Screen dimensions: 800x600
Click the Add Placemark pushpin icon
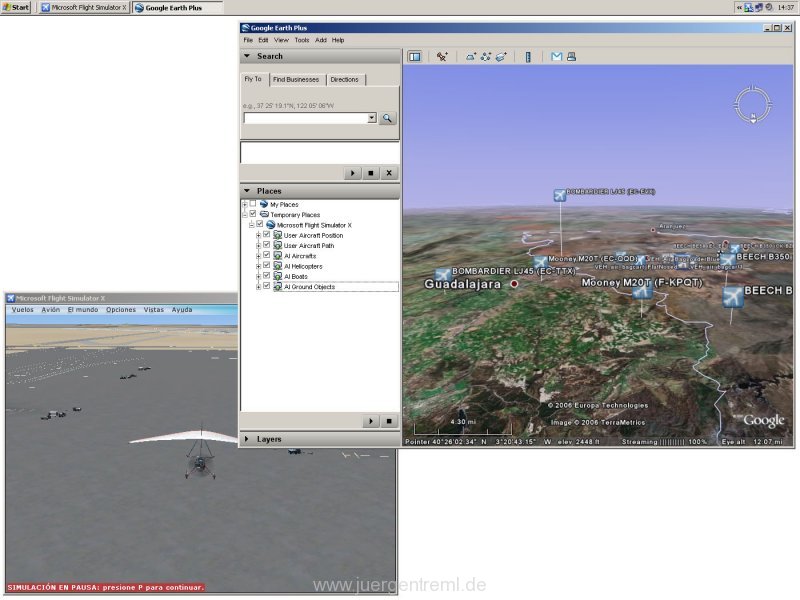point(442,57)
